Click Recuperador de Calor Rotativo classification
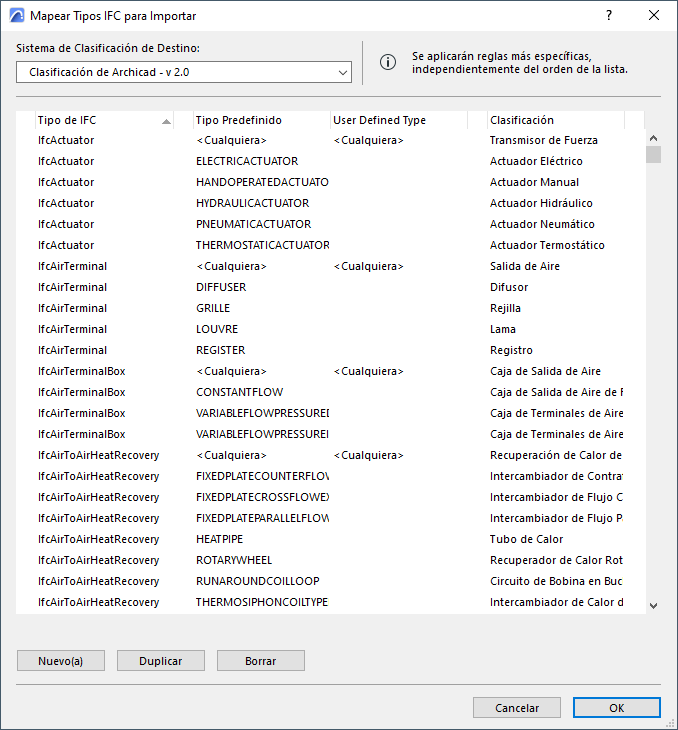 tap(556, 560)
